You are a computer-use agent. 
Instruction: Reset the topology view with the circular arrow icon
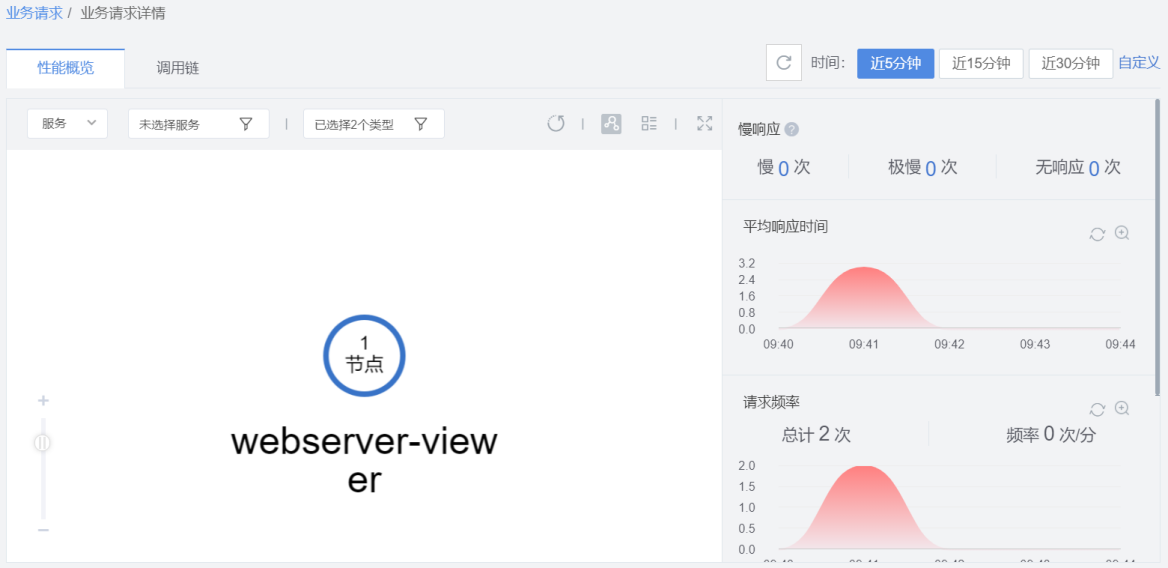[556, 124]
